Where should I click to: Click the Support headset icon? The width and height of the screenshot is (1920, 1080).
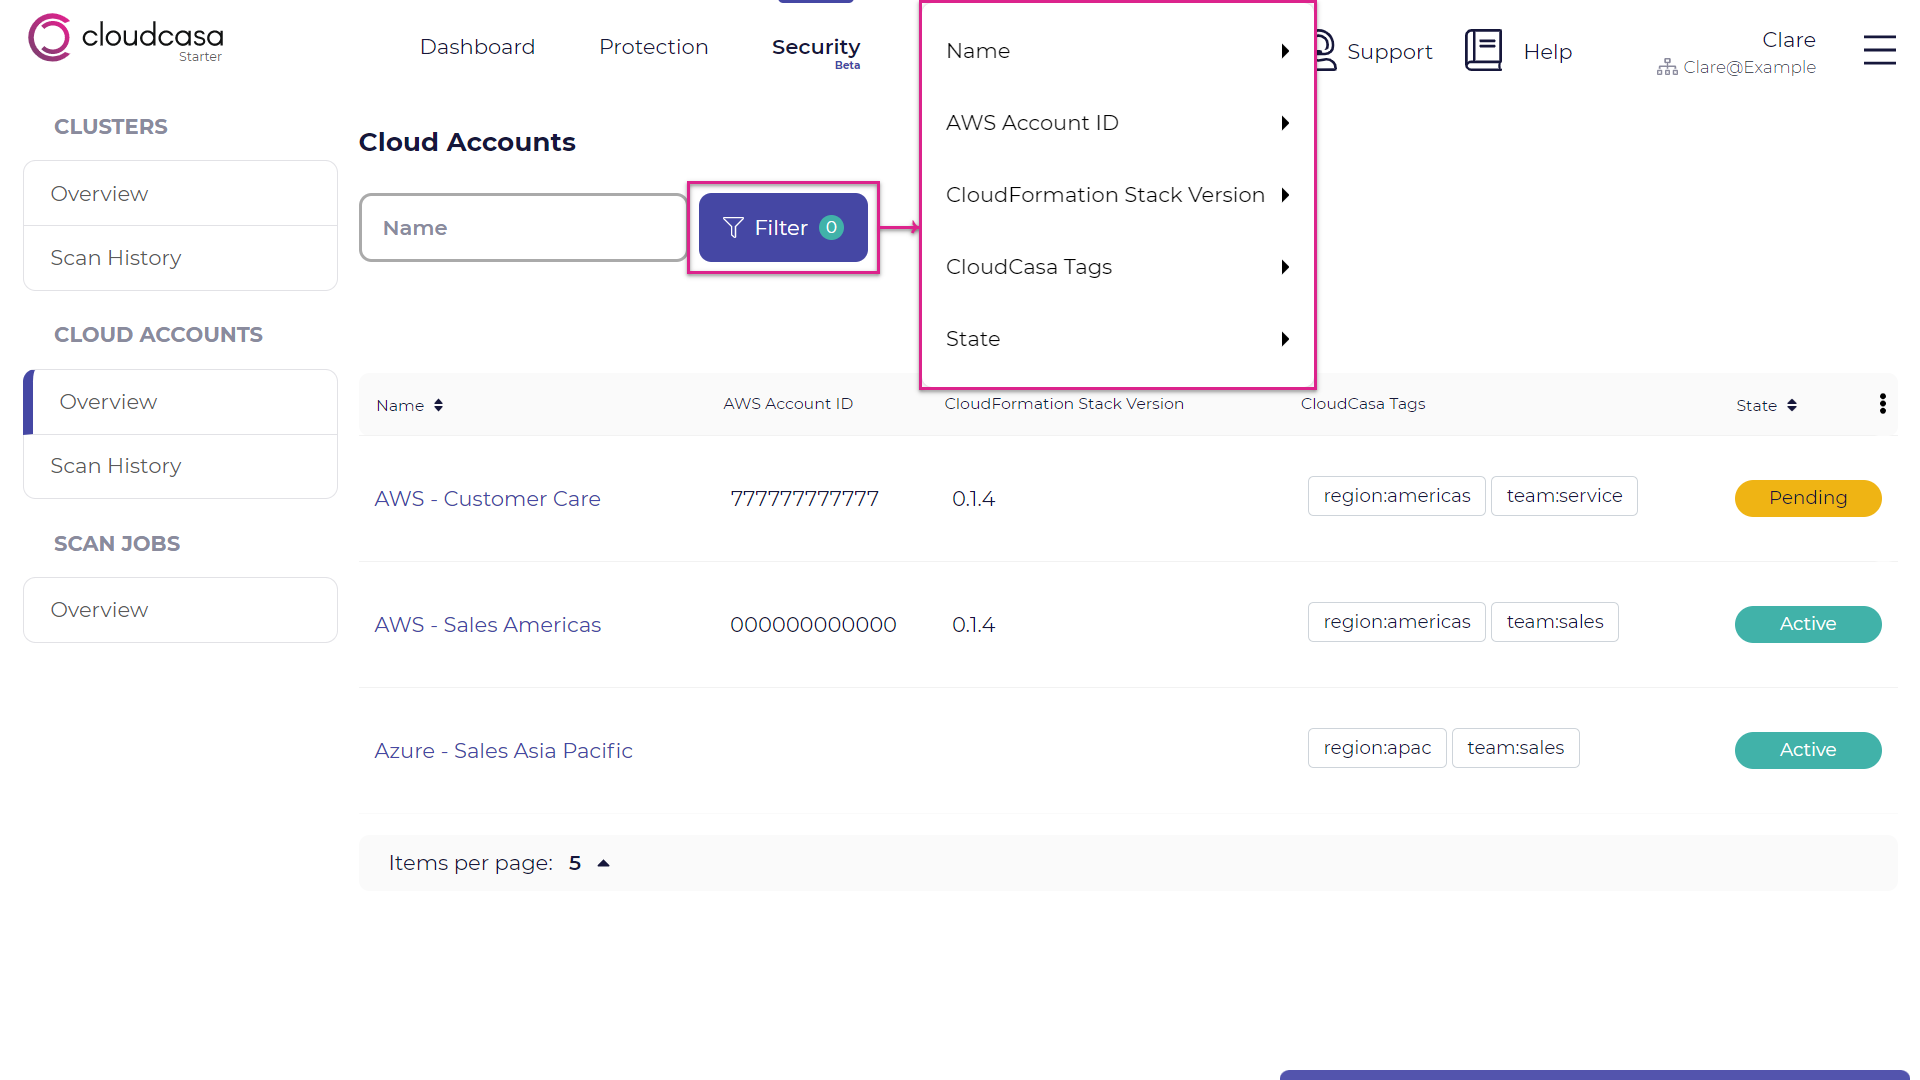pos(1326,50)
